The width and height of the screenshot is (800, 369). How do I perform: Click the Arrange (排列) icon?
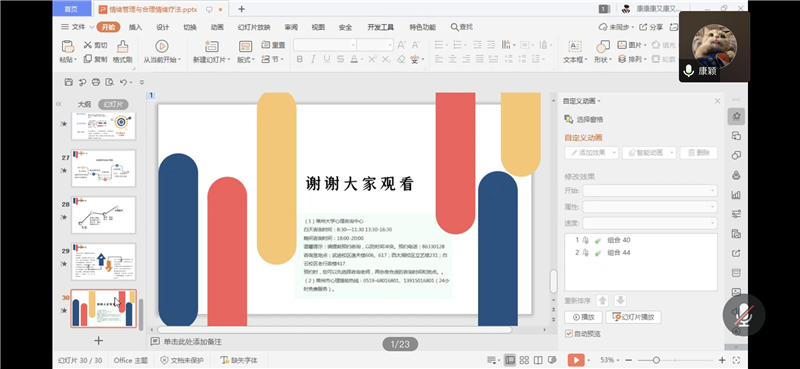[622, 59]
